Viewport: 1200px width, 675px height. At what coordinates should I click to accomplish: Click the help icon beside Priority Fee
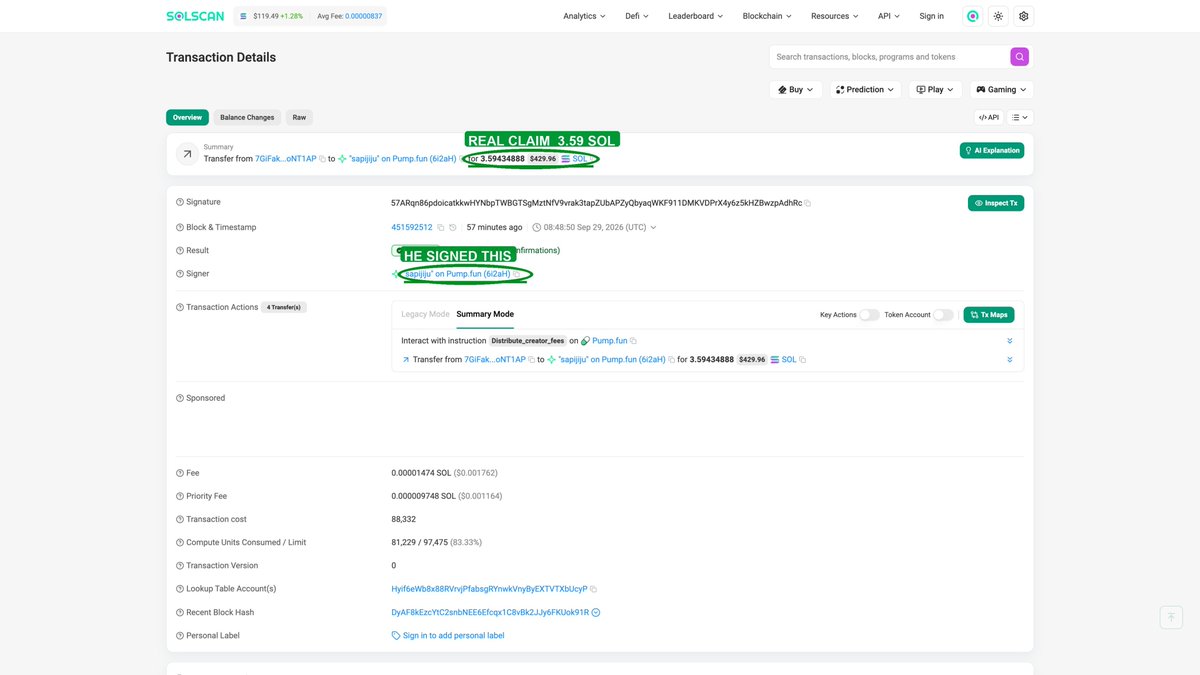point(180,496)
